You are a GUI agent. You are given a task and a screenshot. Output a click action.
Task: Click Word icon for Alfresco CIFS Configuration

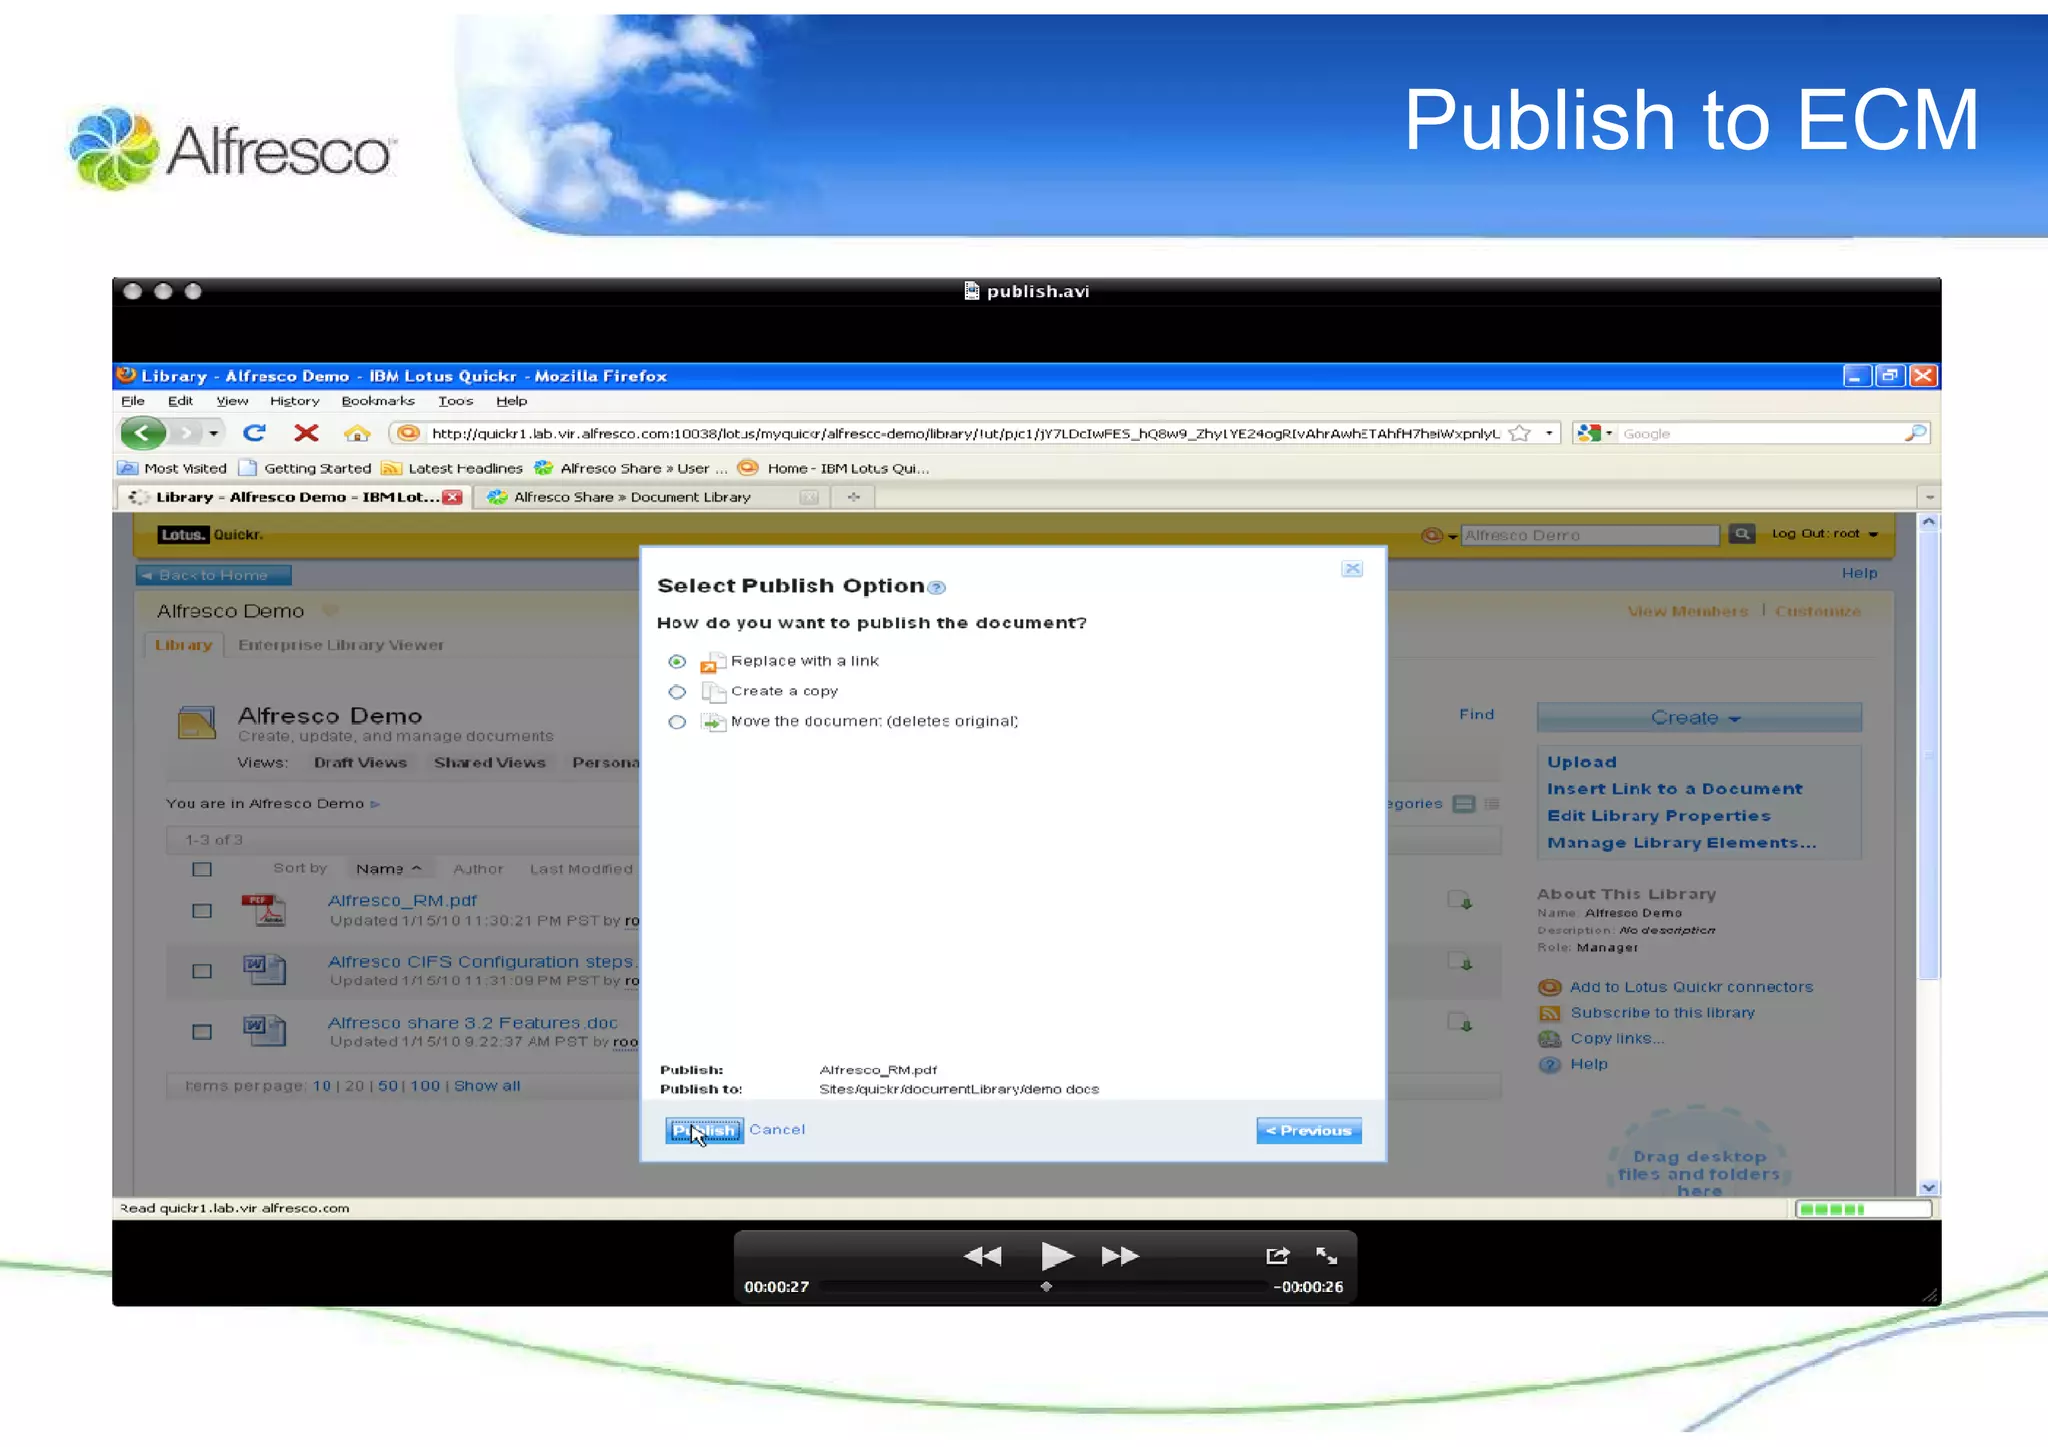click(x=264, y=970)
